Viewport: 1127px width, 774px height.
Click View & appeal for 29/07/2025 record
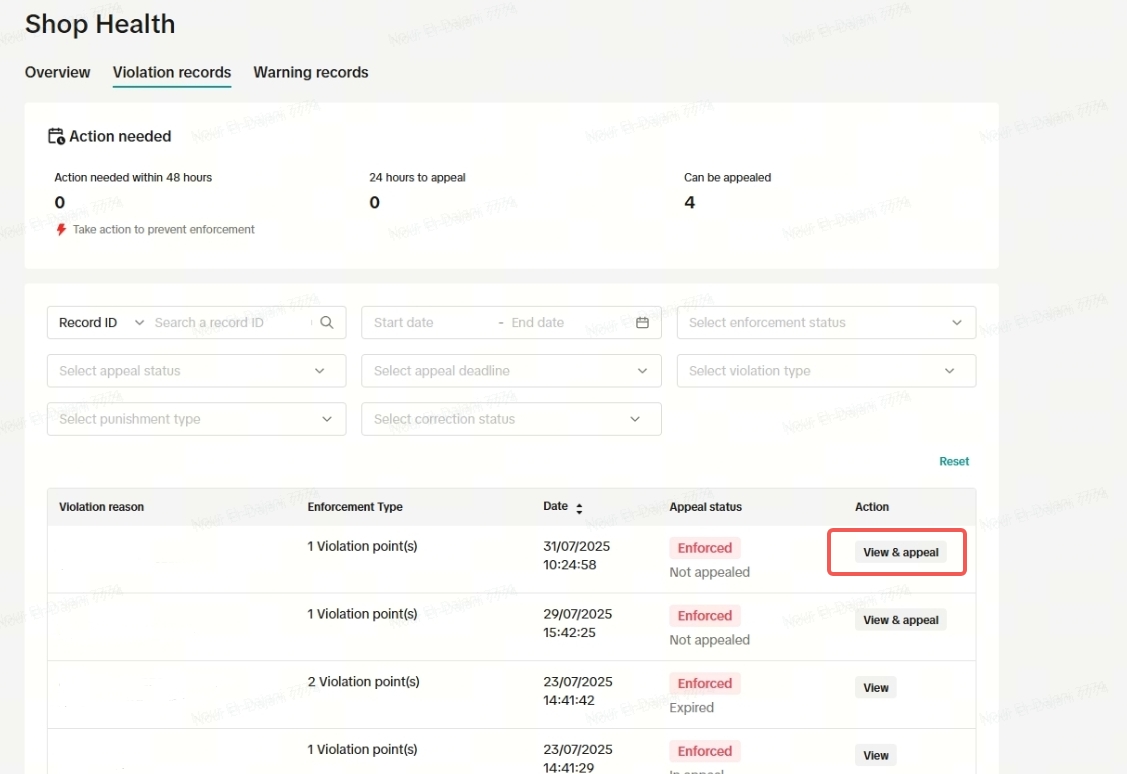point(900,620)
